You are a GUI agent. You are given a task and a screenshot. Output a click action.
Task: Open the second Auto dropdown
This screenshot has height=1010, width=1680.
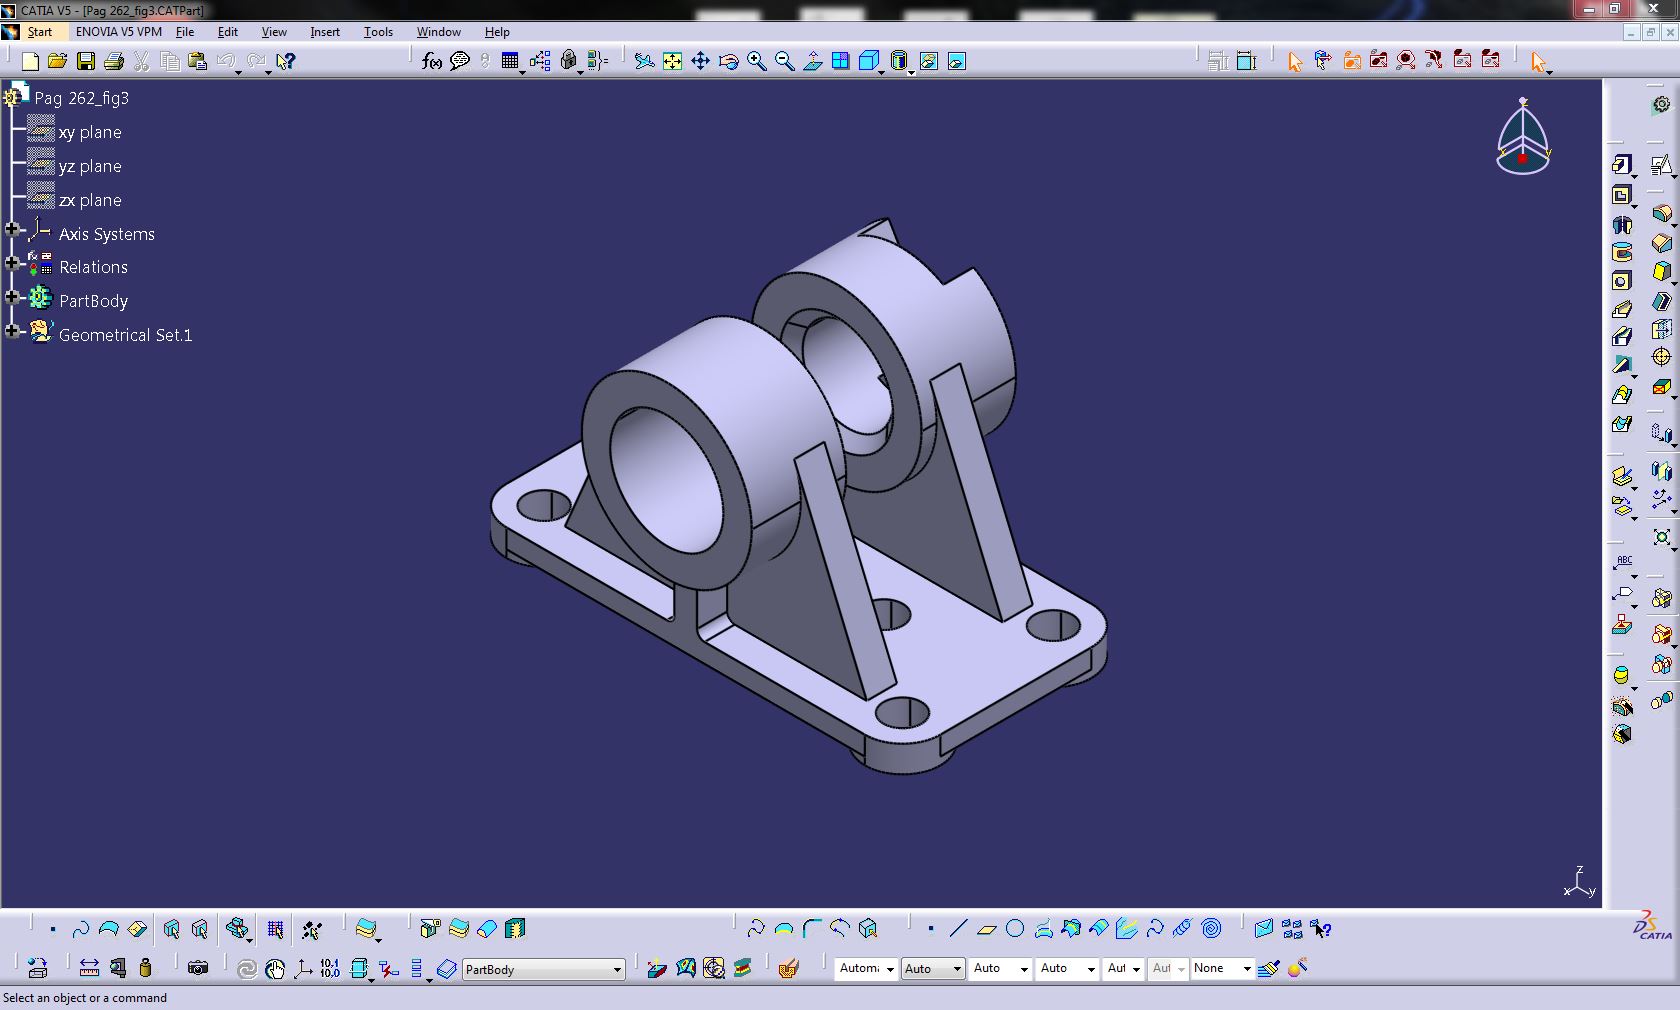[x=932, y=968]
